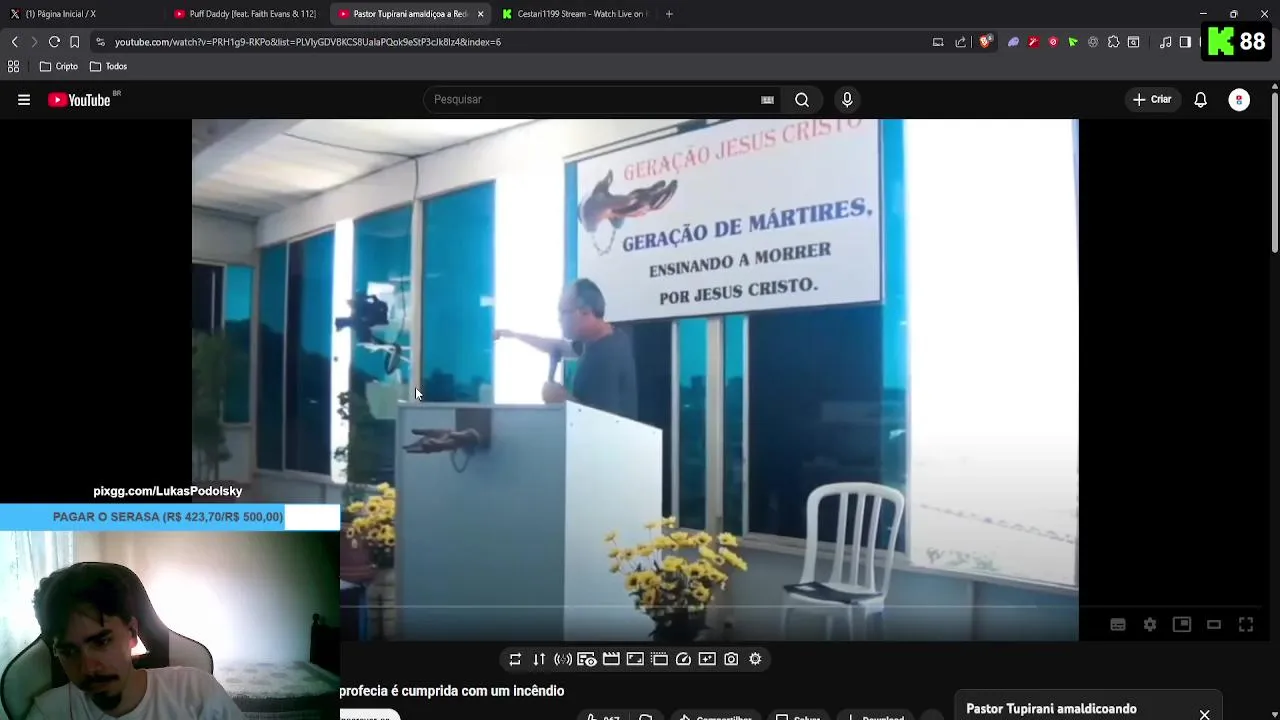Close the Pastor Tupirani playlist panel

click(x=1204, y=714)
